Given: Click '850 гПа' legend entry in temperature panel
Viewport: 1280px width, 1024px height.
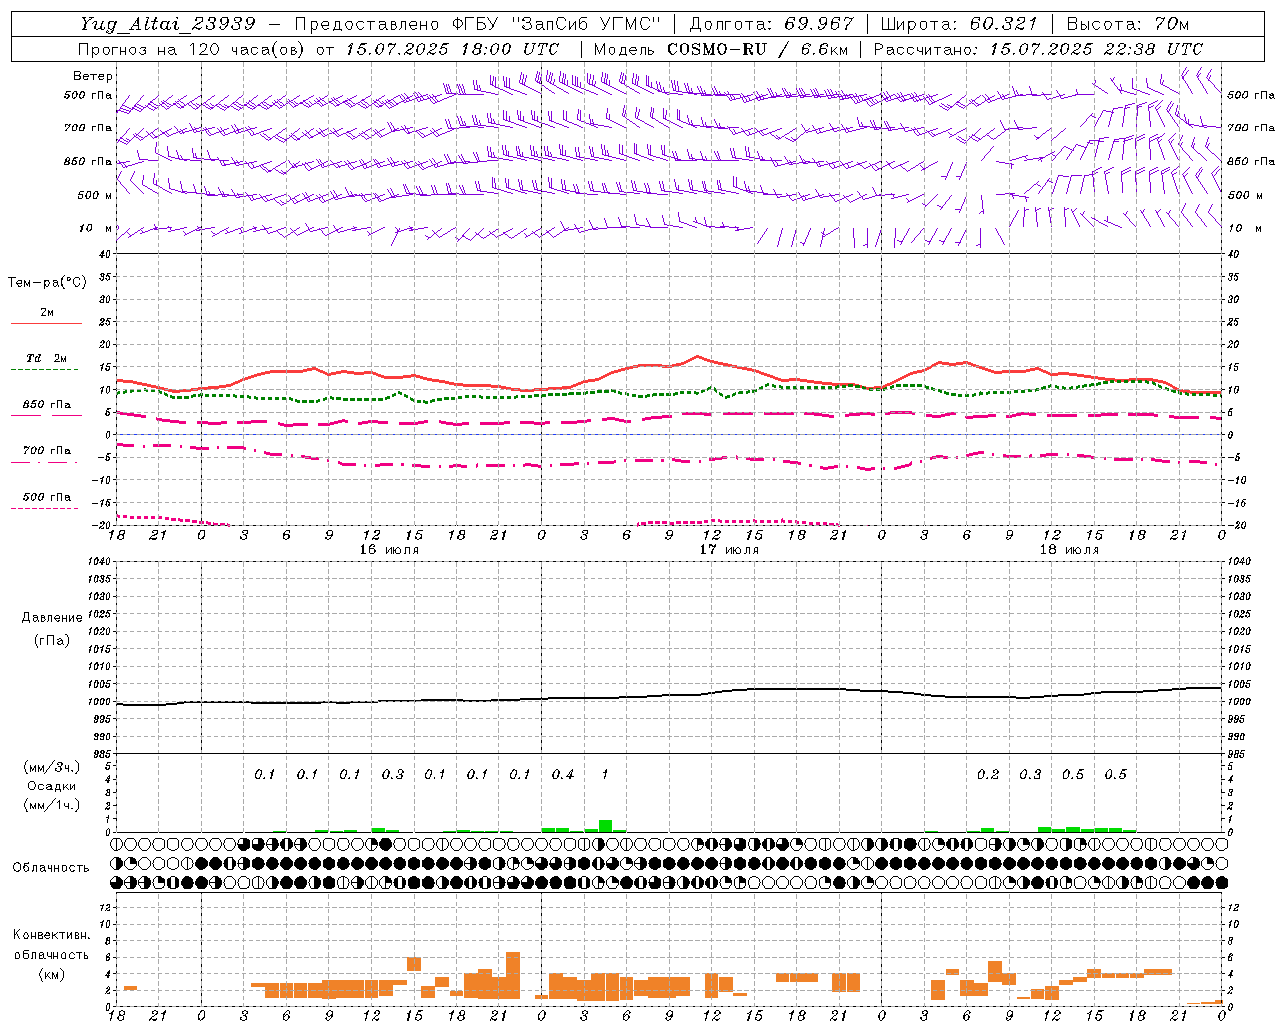Looking at the screenshot, I should (47, 405).
